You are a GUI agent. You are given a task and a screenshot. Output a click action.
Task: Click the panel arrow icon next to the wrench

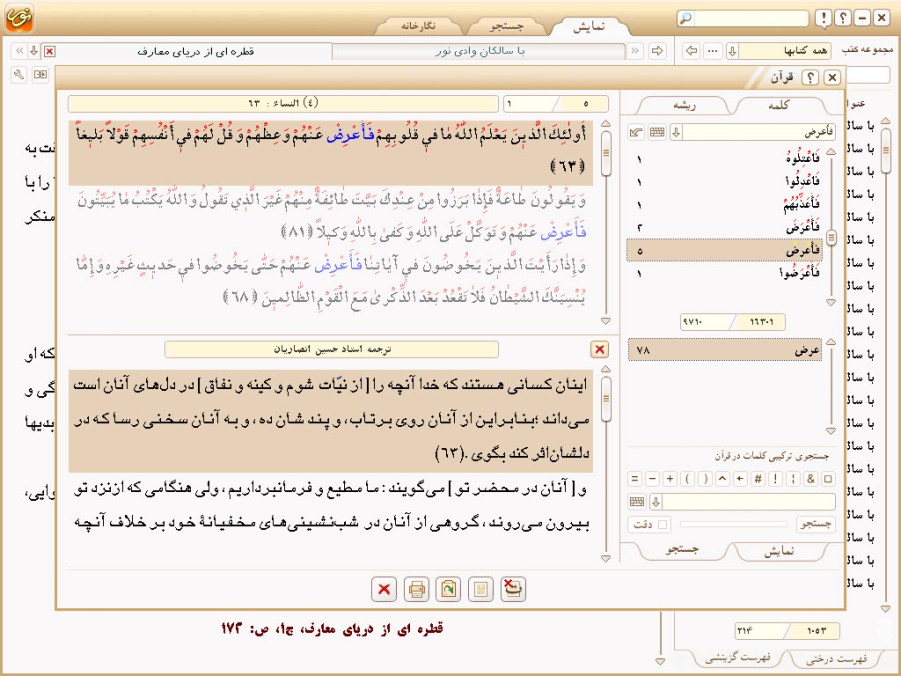(40, 74)
